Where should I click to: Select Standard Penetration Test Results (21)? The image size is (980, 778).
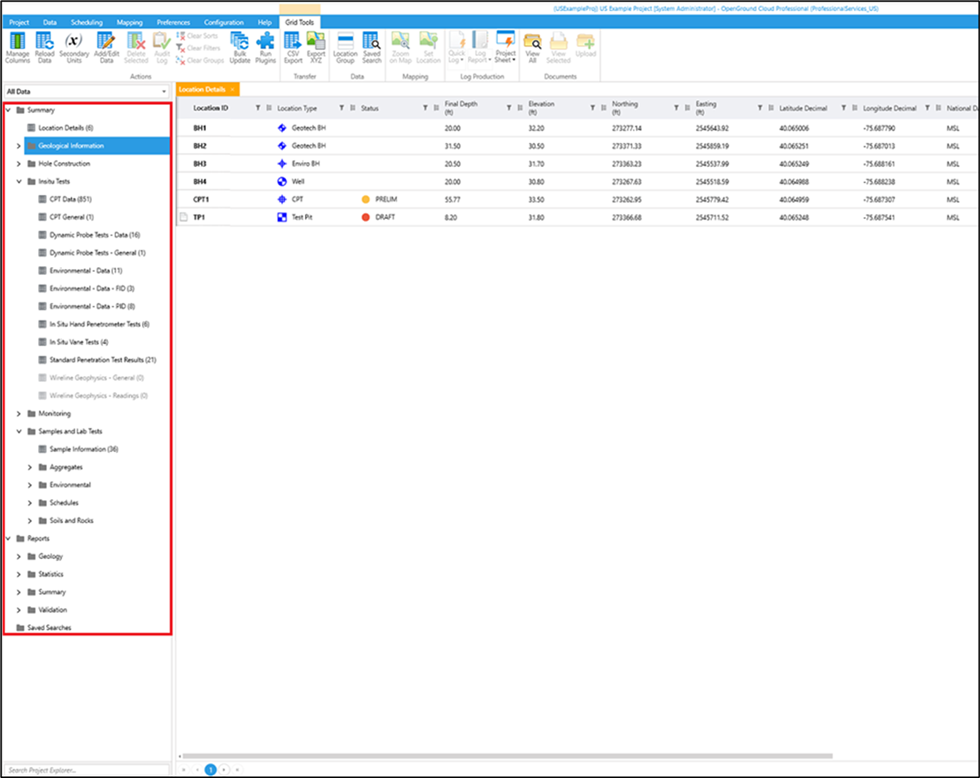click(103, 360)
